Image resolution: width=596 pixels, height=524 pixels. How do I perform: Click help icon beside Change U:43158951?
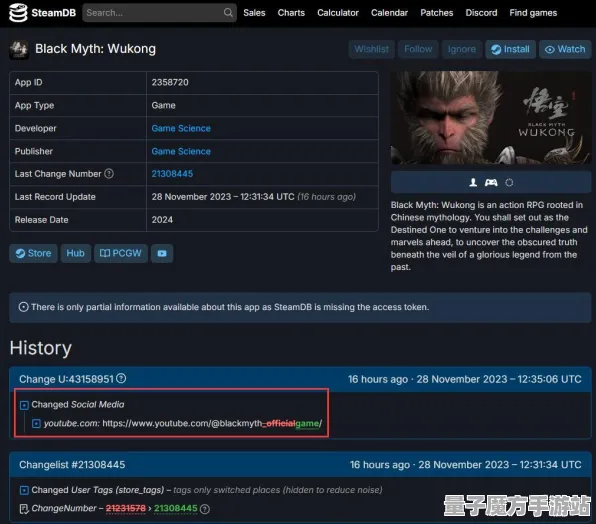[121, 378]
